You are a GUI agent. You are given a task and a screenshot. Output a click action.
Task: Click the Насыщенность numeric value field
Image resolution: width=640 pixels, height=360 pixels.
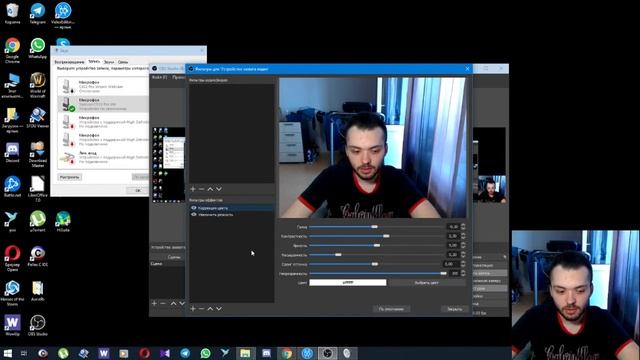453,255
